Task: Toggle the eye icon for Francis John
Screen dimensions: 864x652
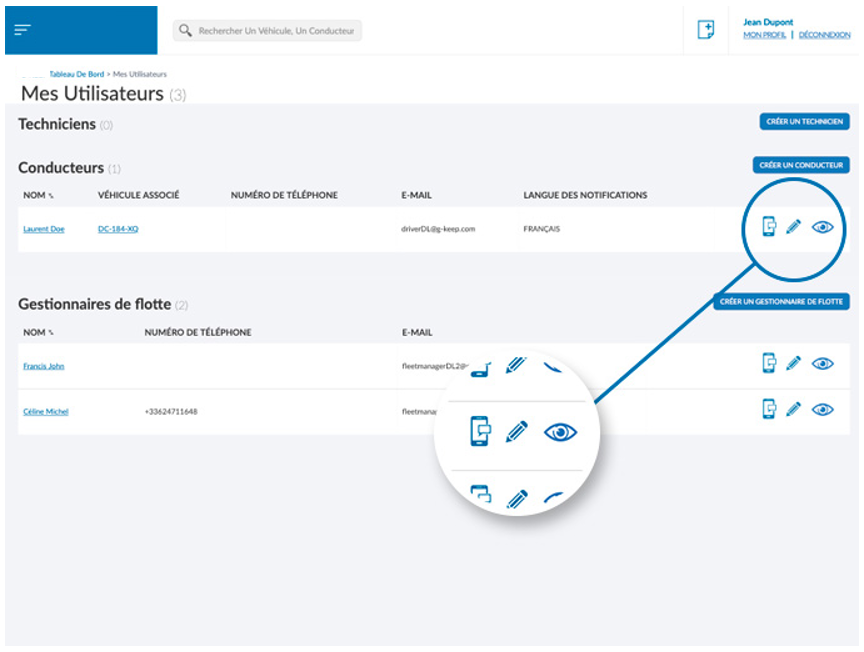Action: [x=822, y=363]
